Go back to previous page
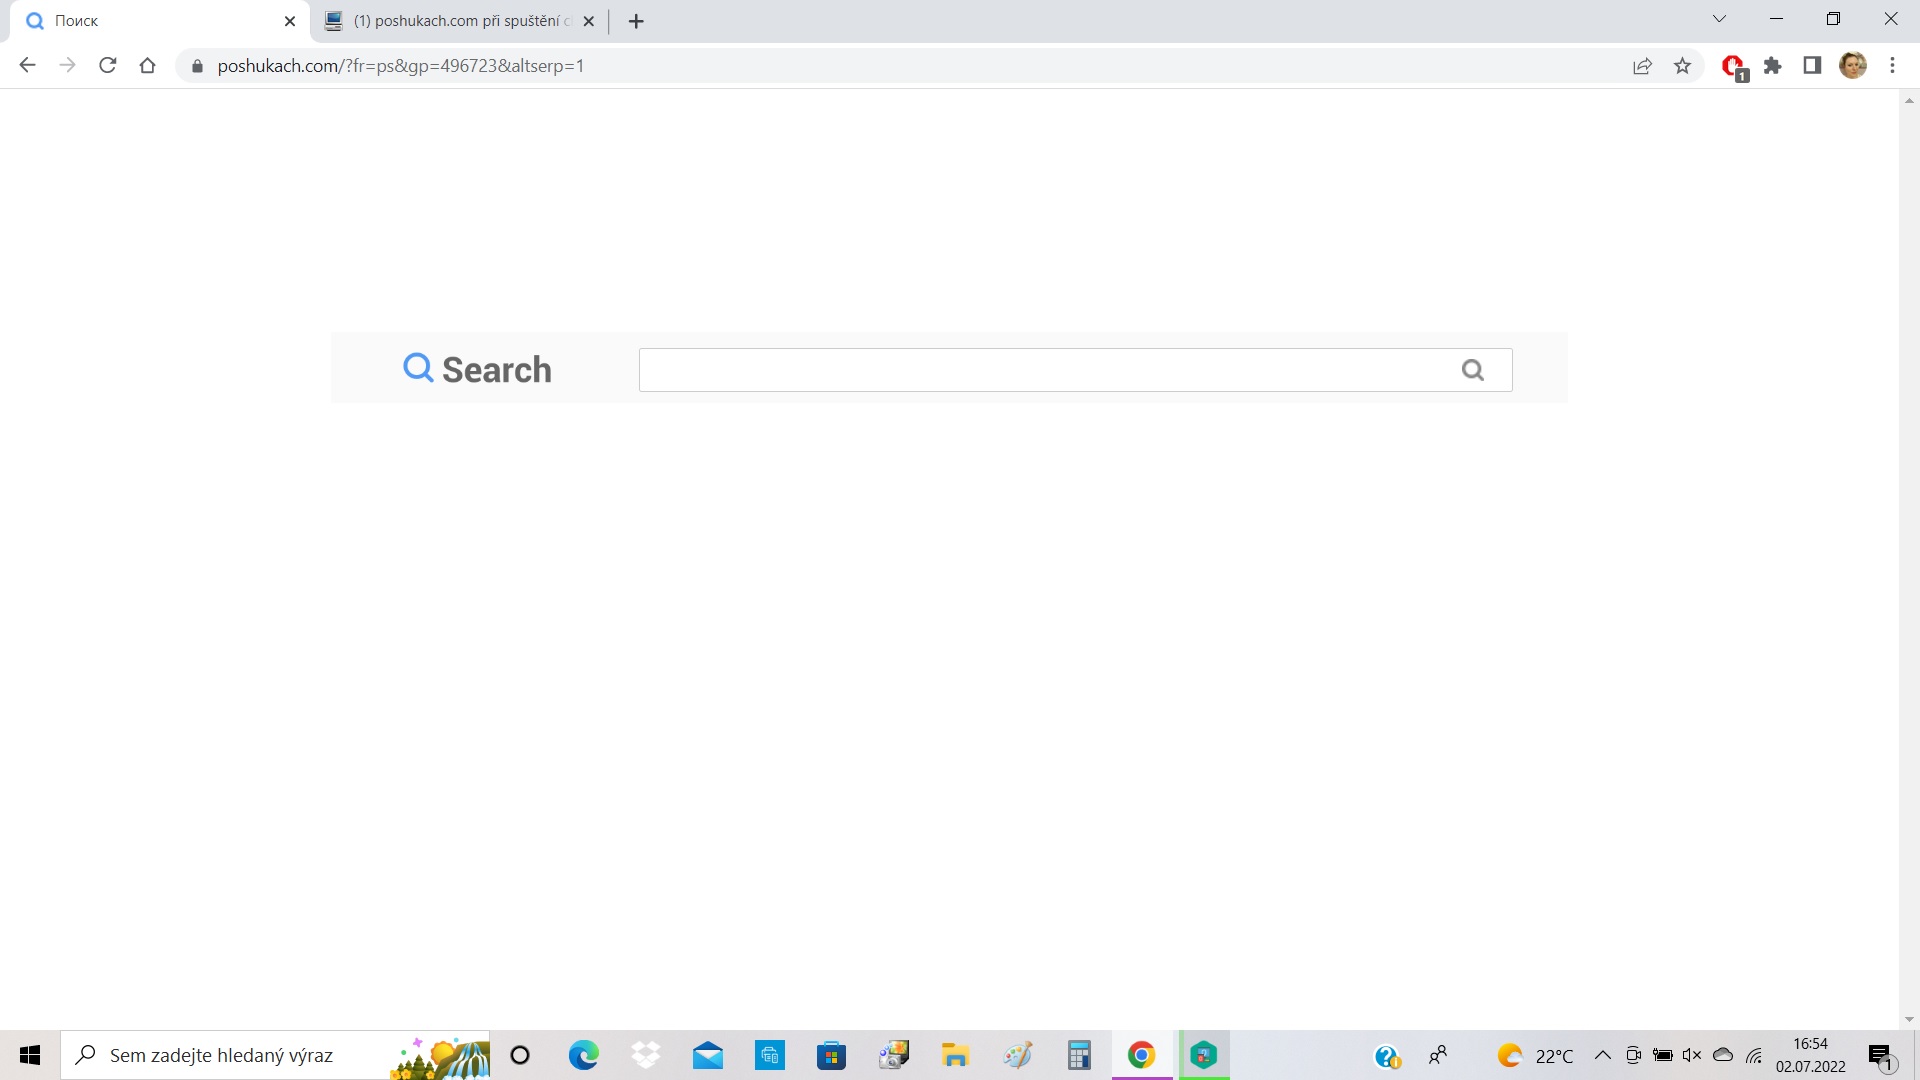Screen dimensions: 1920x1080 click(x=28, y=66)
